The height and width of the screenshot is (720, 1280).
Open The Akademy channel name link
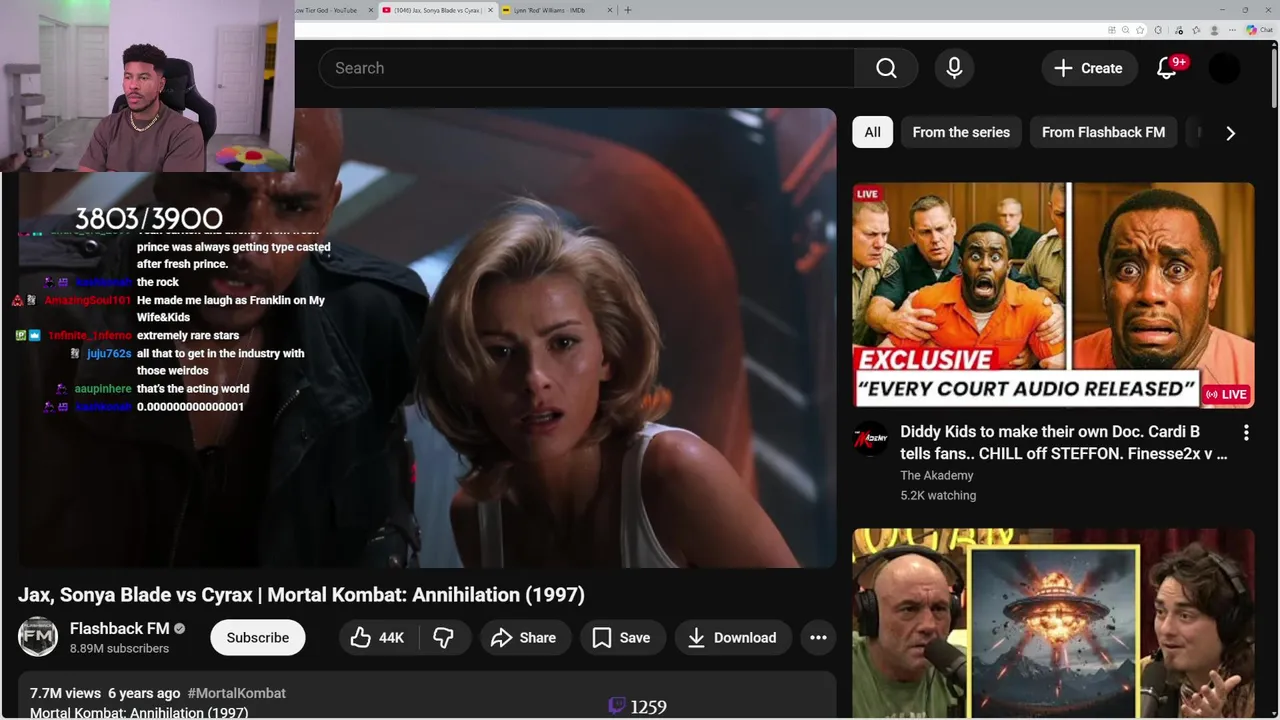point(936,475)
